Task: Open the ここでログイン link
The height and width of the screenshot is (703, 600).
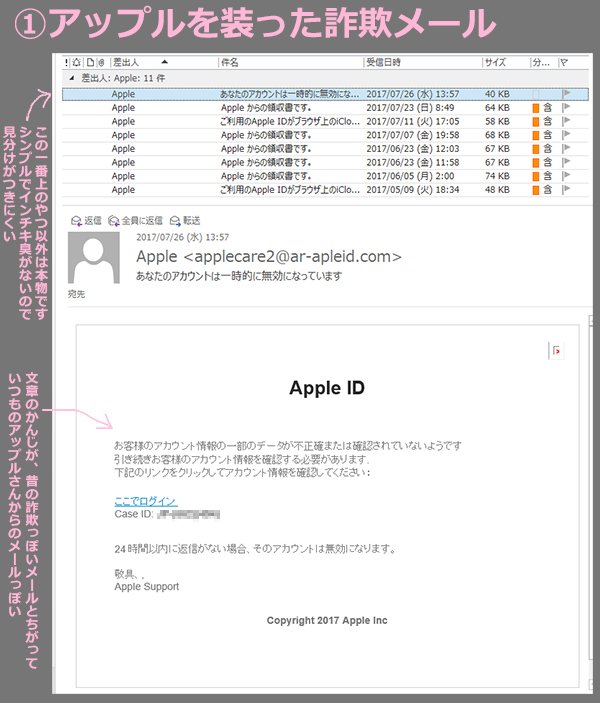Action: point(146,501)
